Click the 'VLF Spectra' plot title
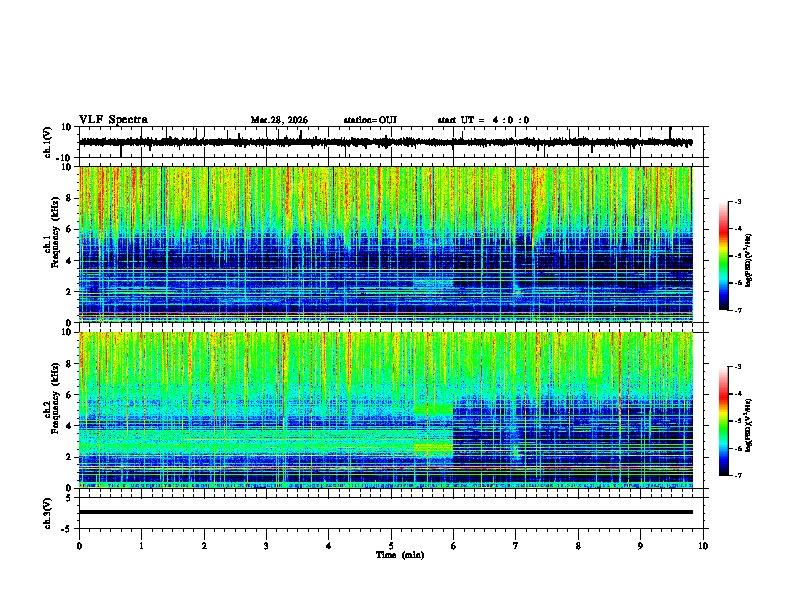 coord(113,120)
